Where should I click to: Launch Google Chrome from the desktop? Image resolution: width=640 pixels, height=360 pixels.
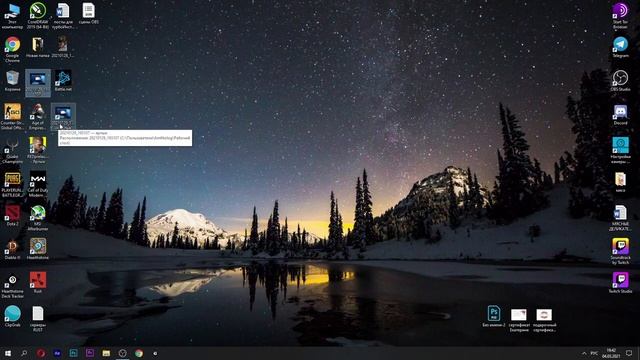12,49
